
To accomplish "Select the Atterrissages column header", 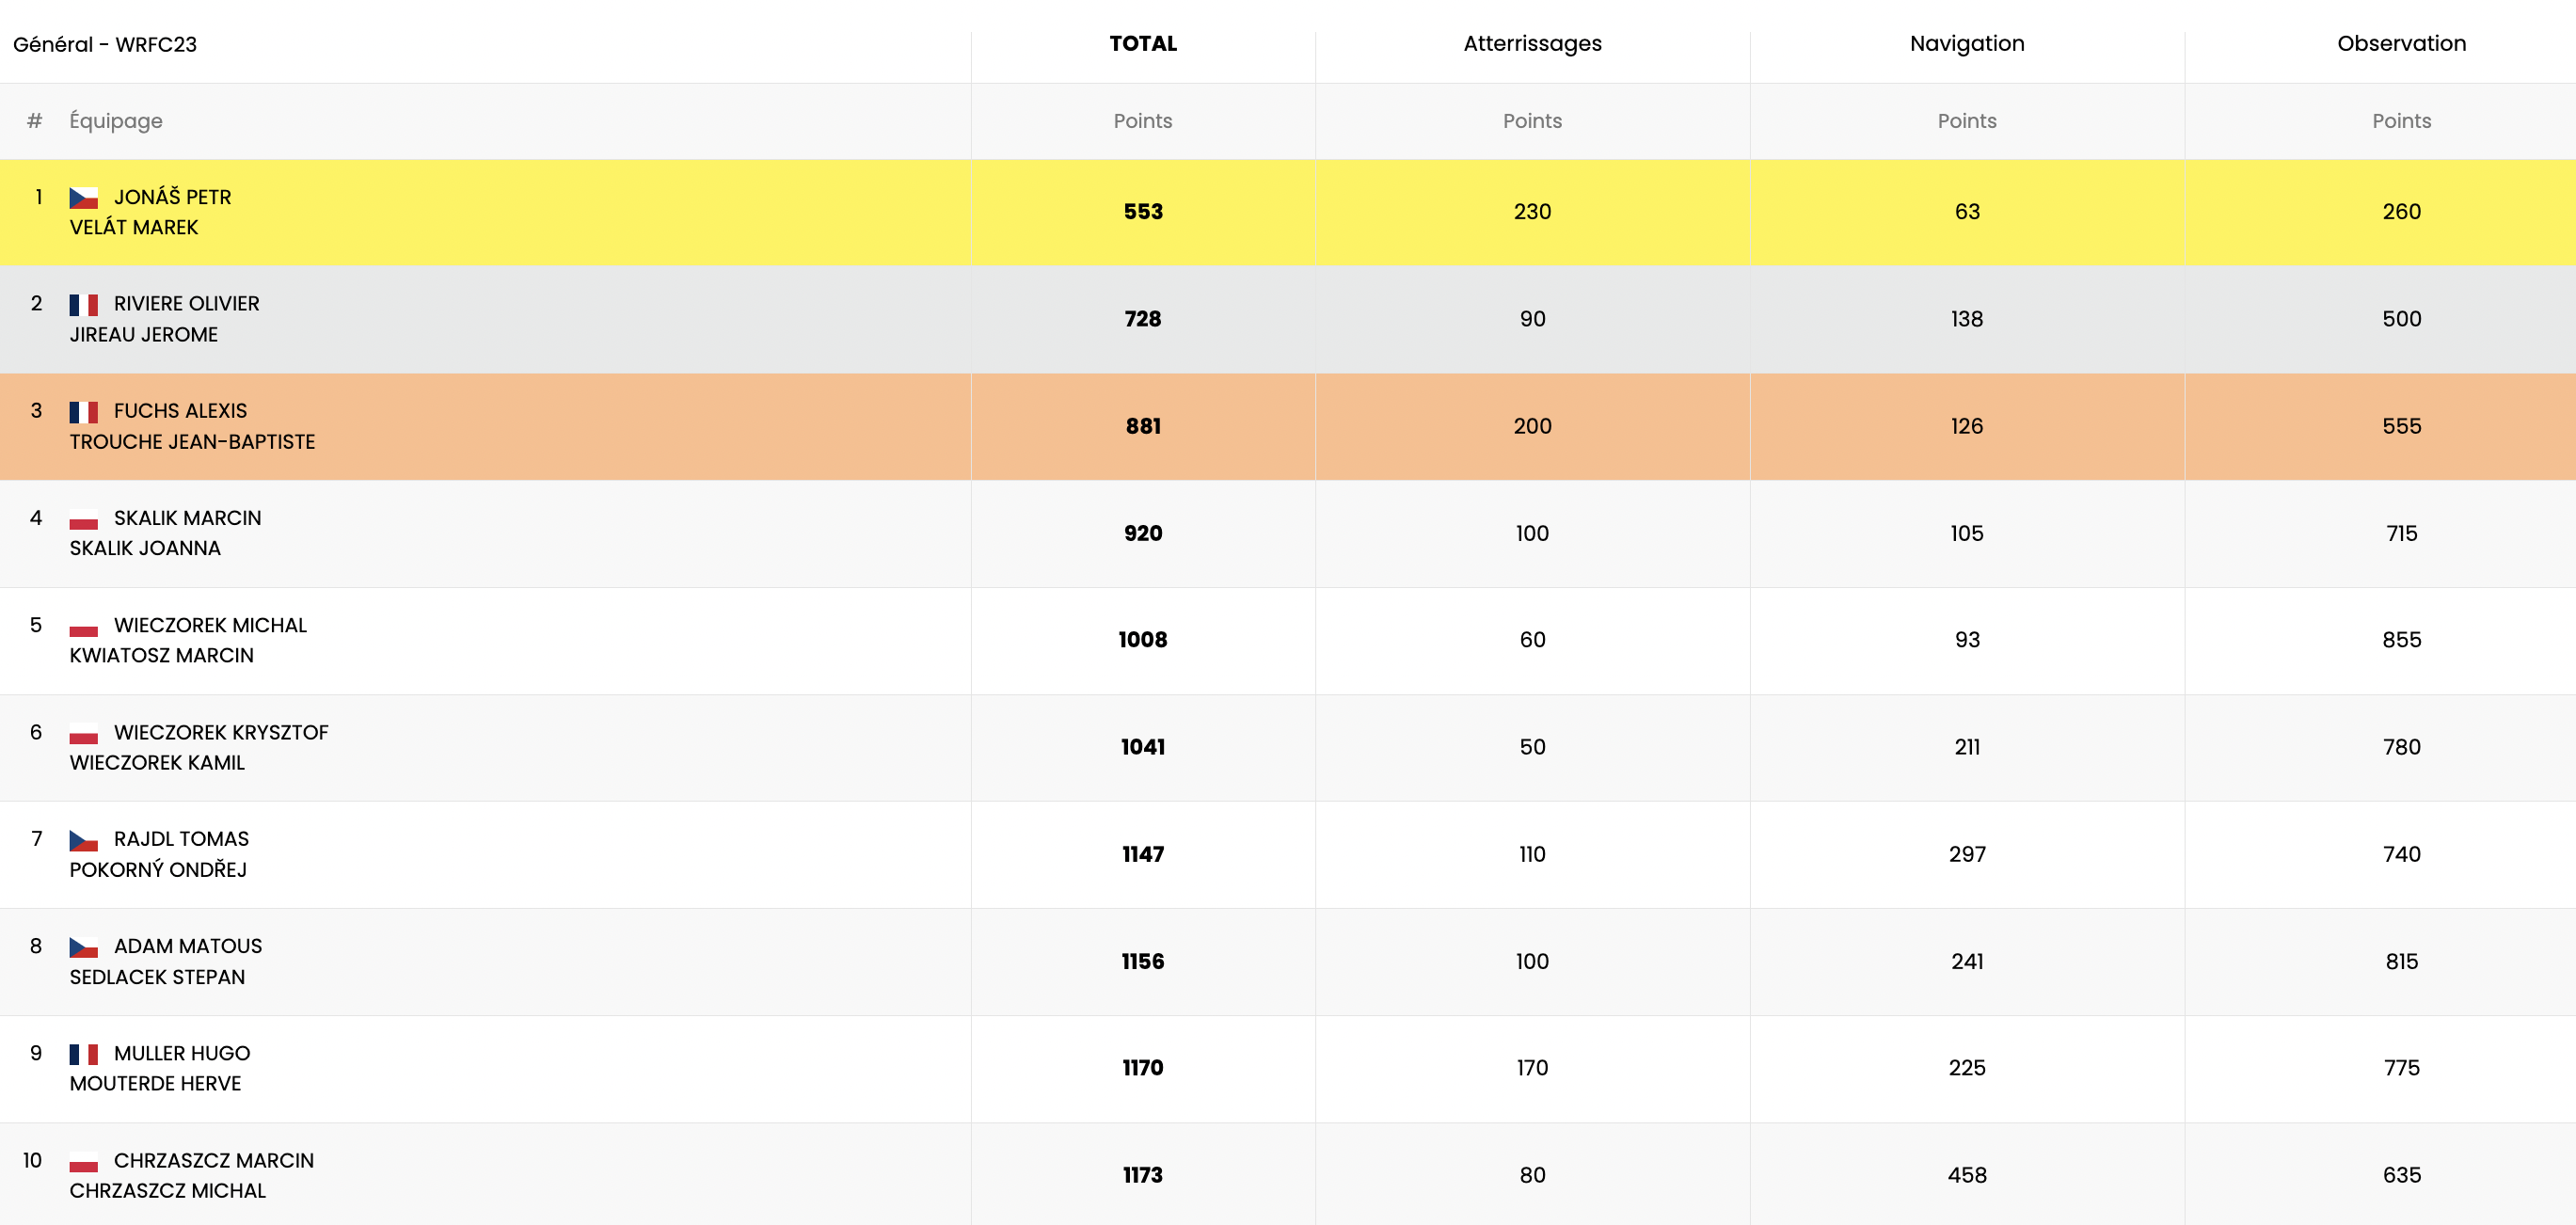I will click(x=1532, y=44).
